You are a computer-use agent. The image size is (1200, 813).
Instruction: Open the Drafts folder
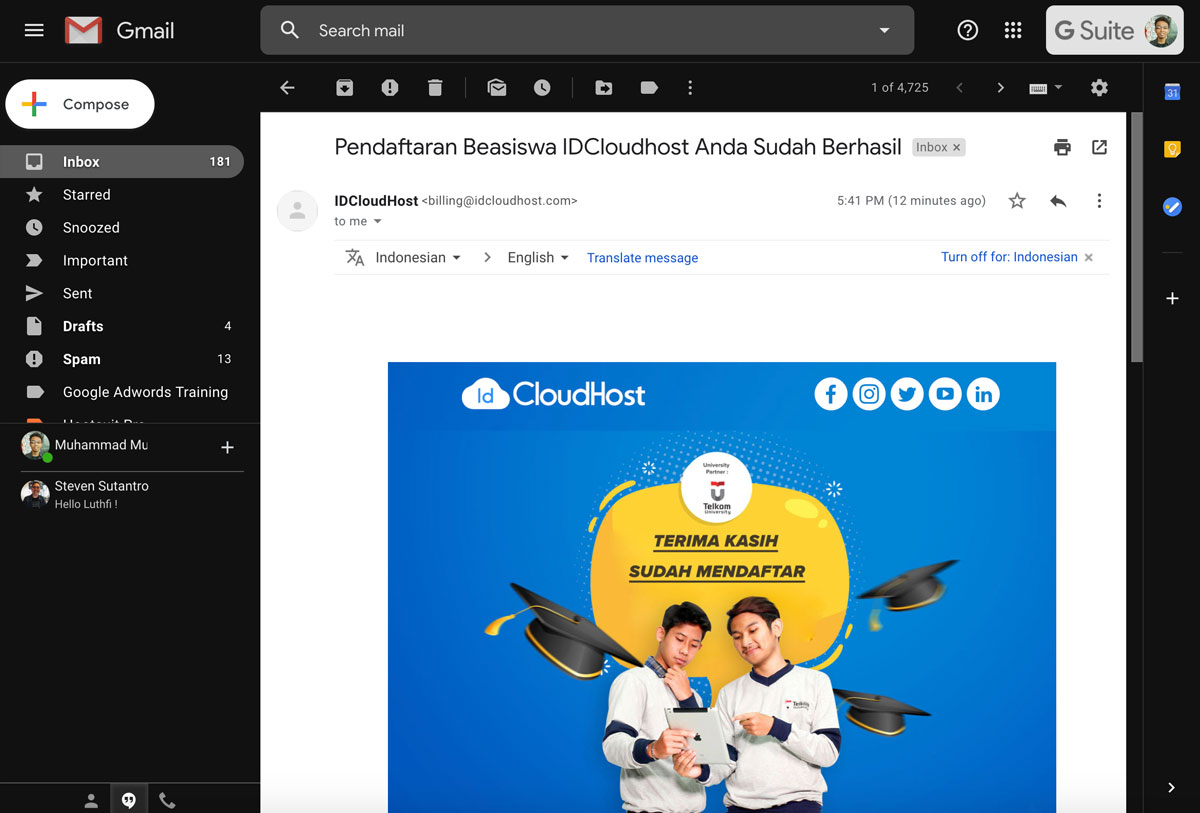tap(122, 327)
